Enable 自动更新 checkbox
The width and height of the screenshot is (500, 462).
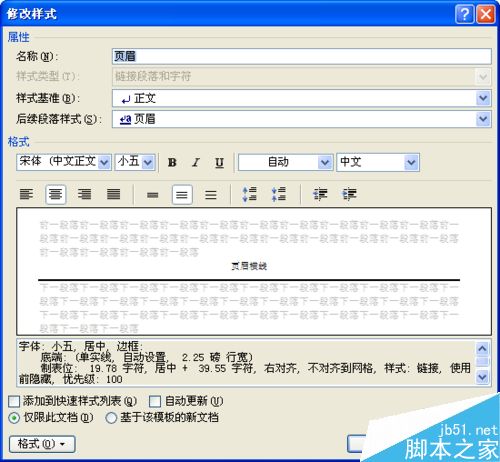pyautogui.click(x=155, y=401)
